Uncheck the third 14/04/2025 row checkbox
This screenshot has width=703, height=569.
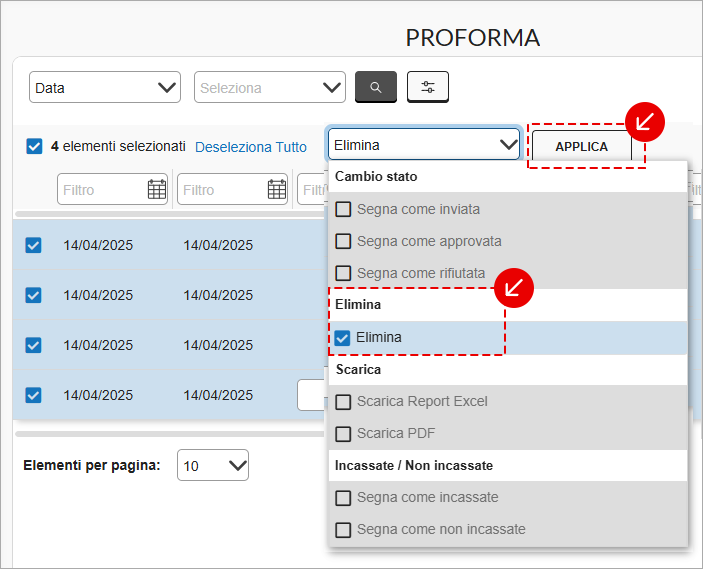coord(33,345)
